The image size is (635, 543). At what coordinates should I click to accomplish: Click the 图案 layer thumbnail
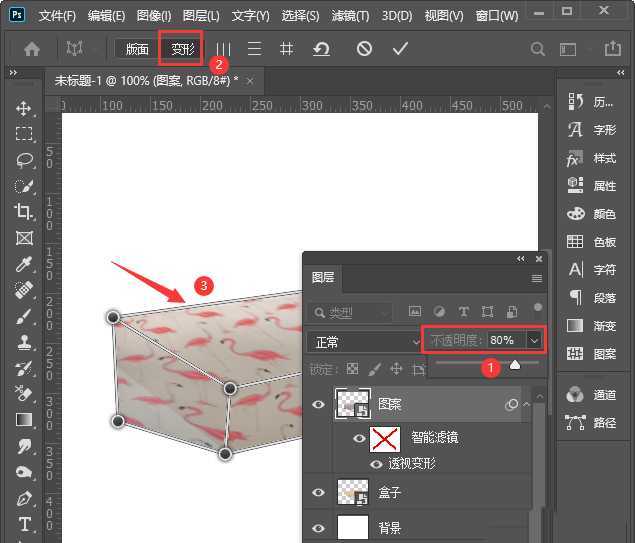click(x=351, y=404)
